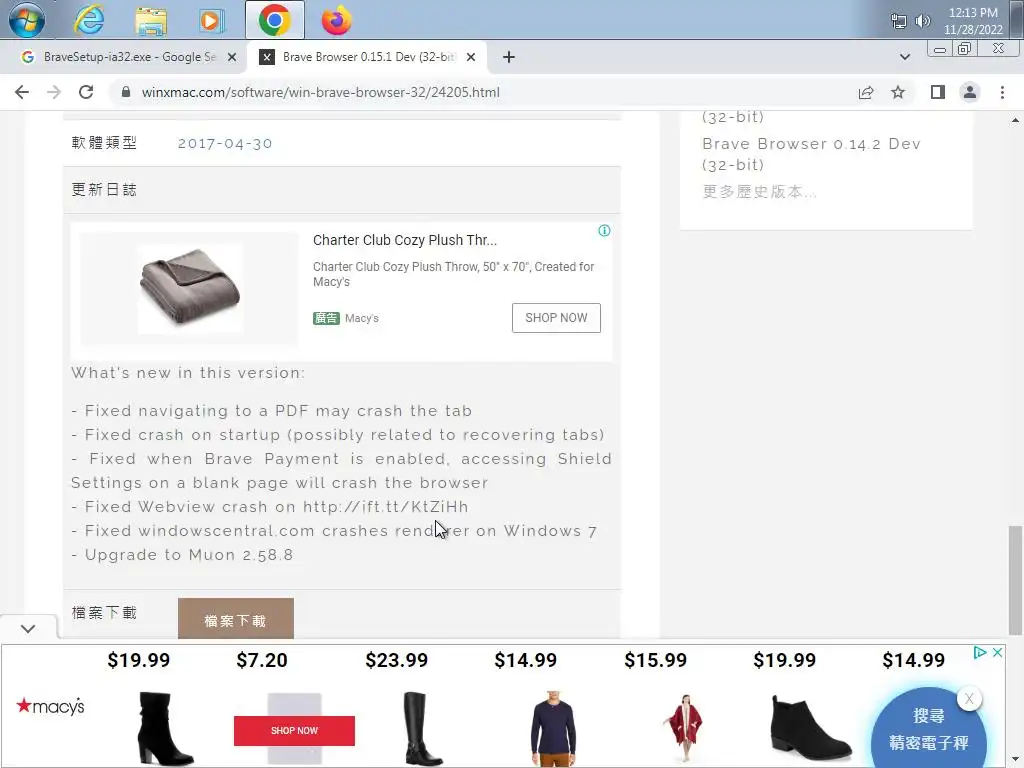
Task: Open the File Explorer taskbar icon
Action: tap(151, 20)
